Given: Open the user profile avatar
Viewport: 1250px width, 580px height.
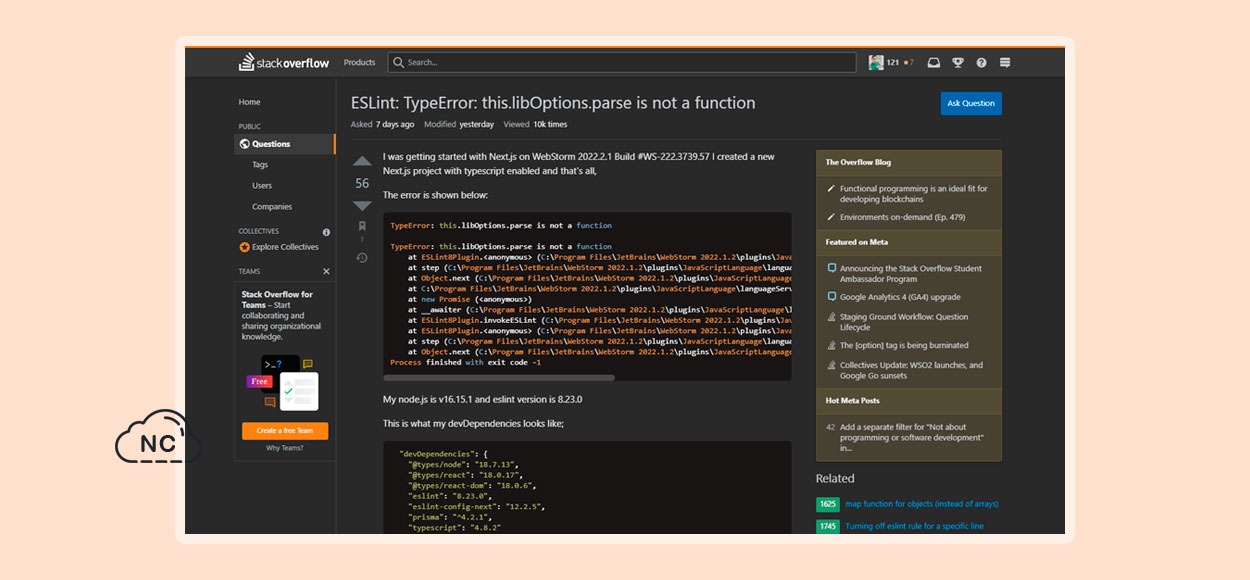Looking at the screenshot, I should (x=876, y=62).
